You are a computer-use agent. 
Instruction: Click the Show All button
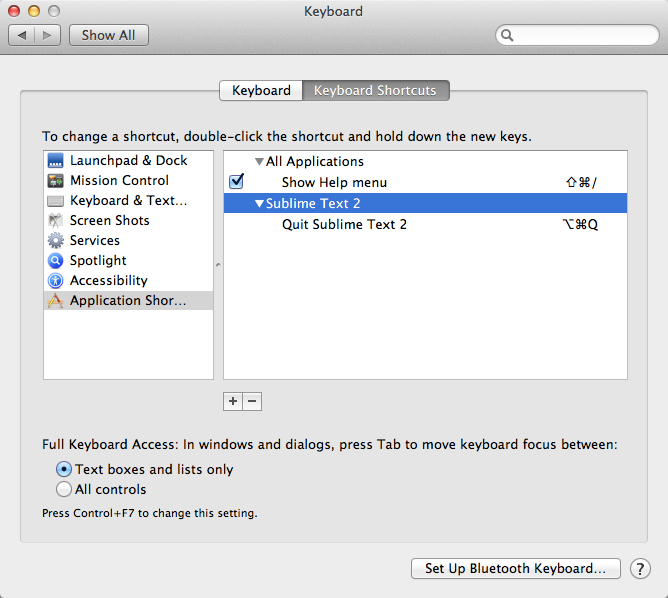(x=109, y=35)
